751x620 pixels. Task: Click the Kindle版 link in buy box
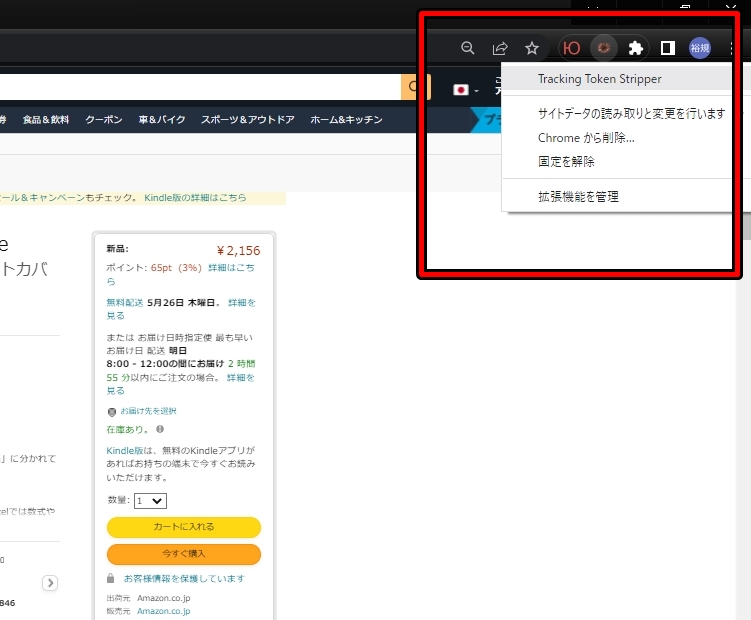click(x=125, y=450)
